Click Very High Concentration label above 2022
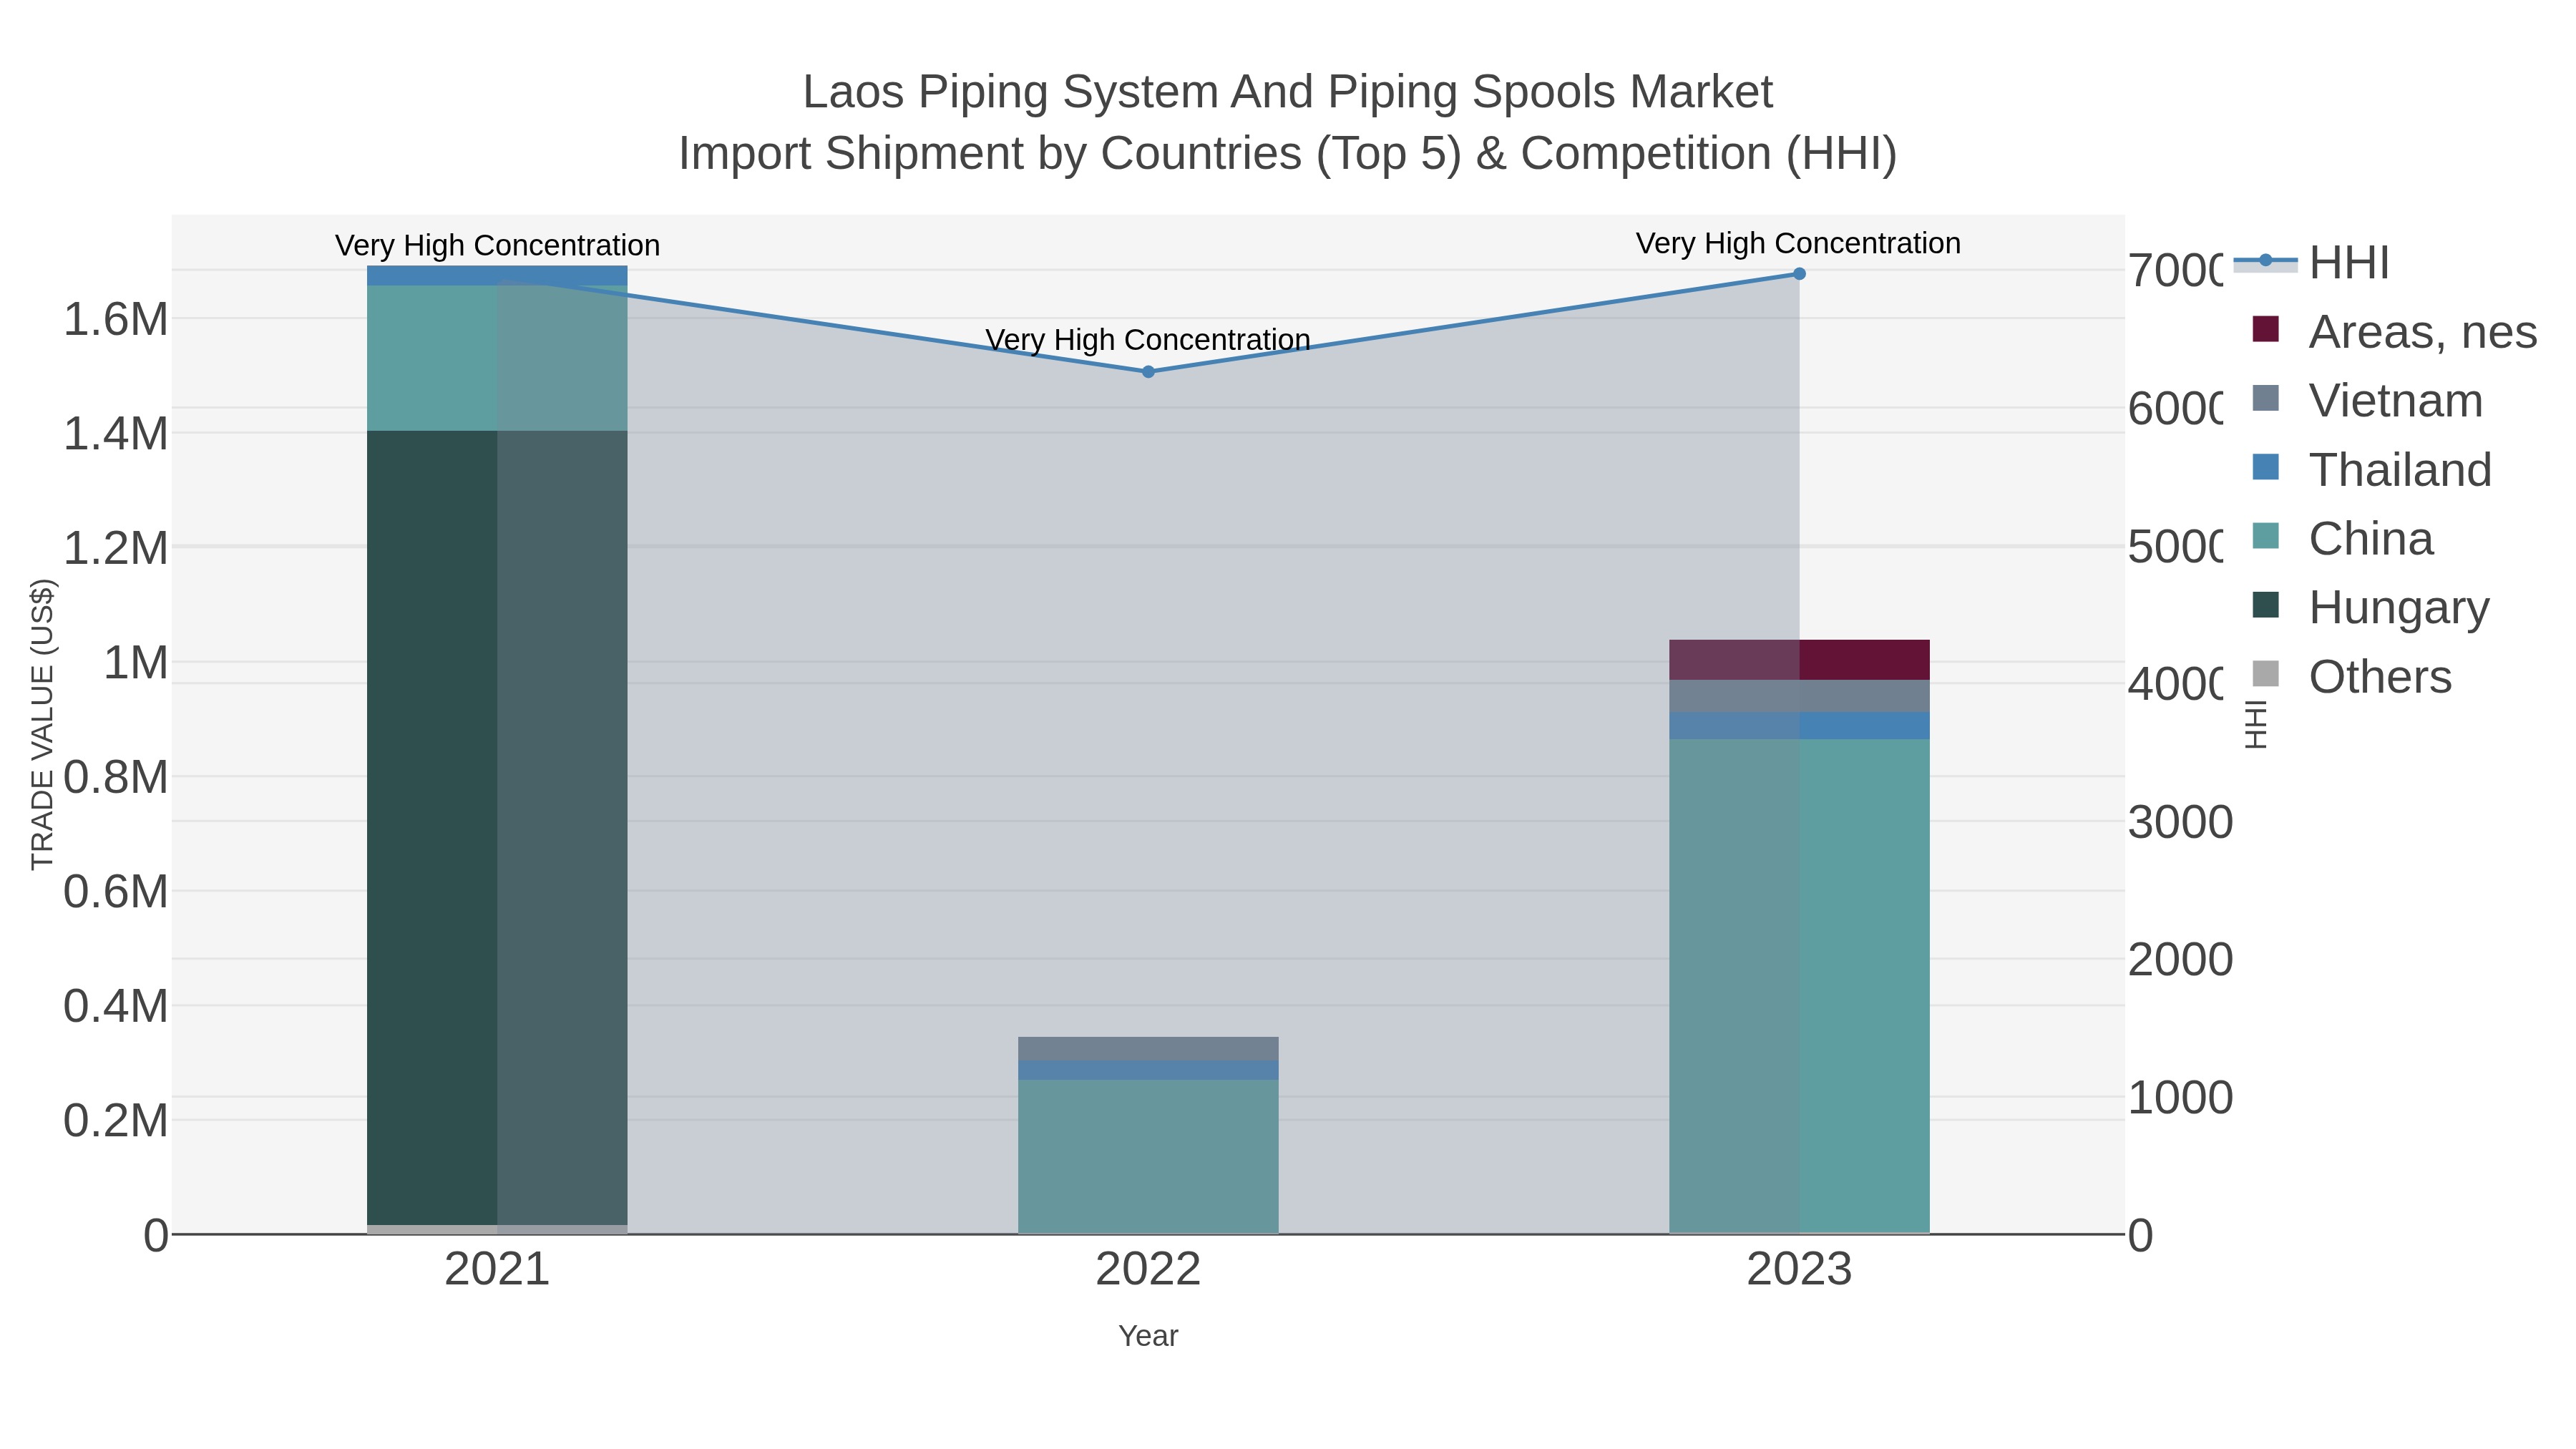 (x=1148, y=340)
